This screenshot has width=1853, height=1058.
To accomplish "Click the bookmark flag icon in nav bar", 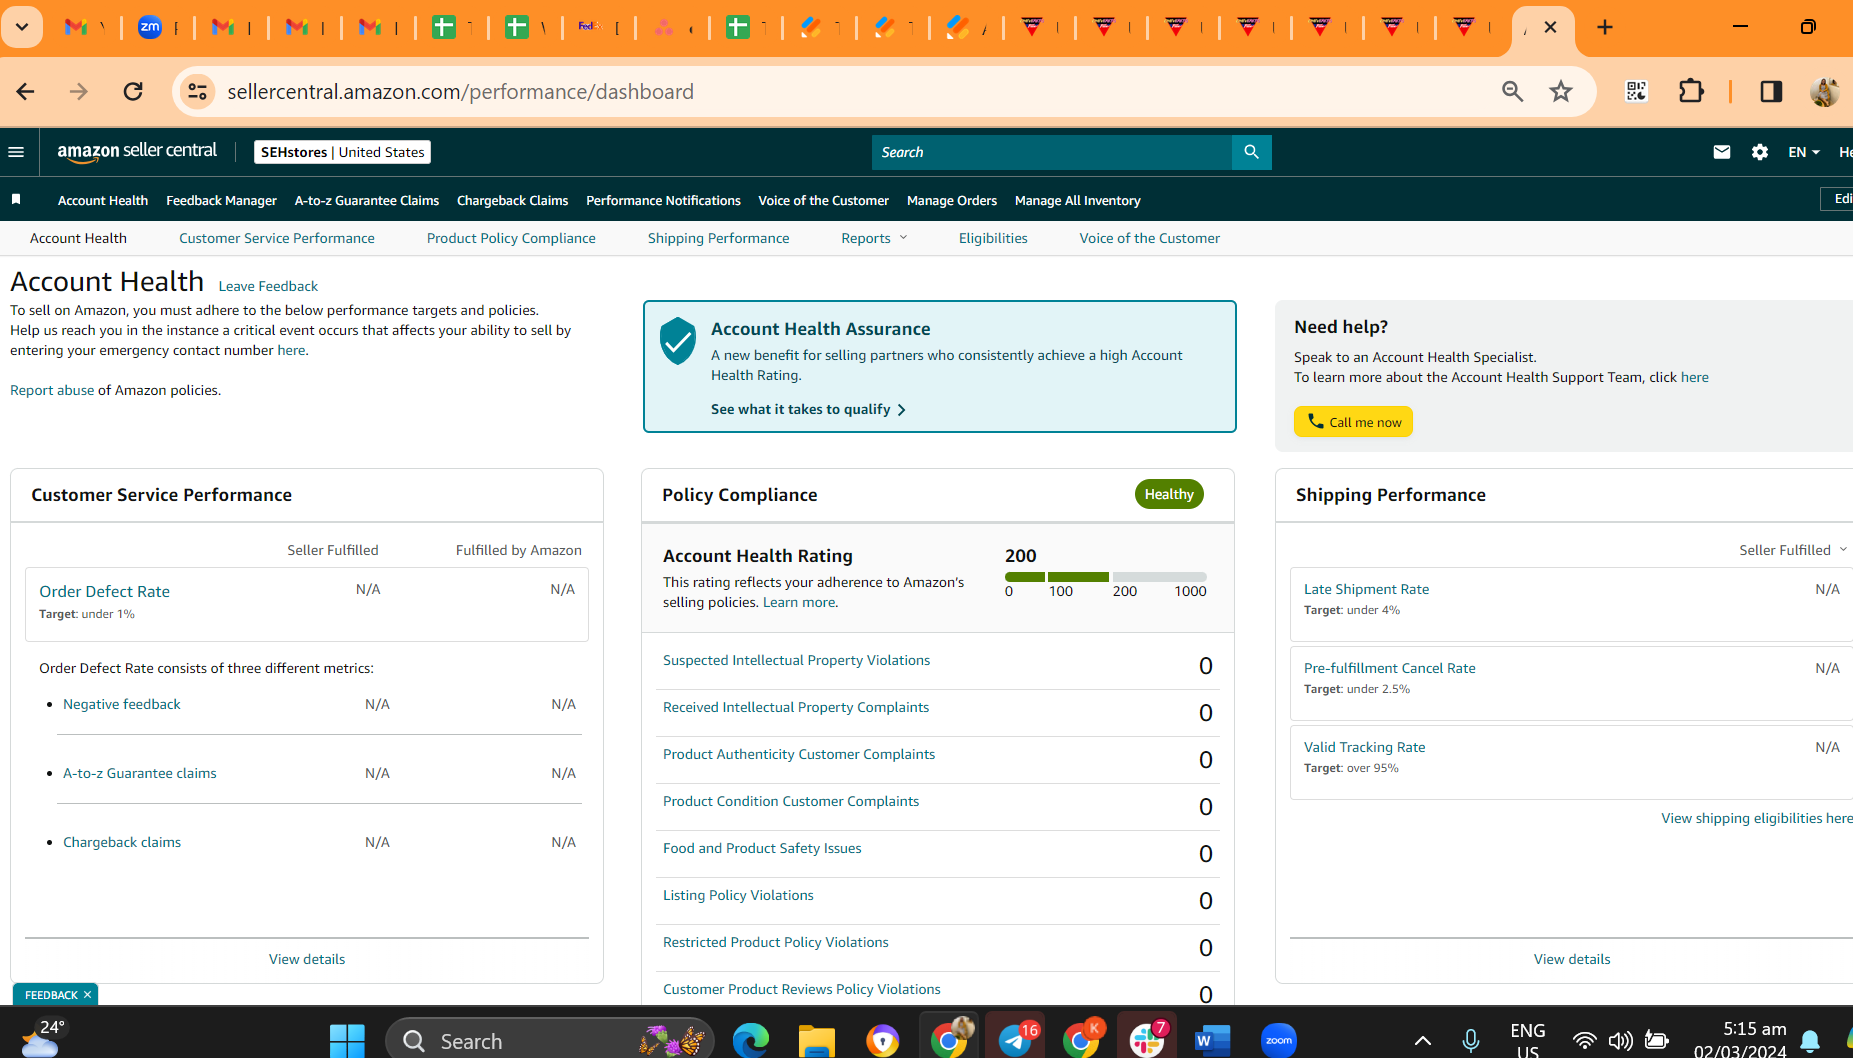I will [16, 200].
